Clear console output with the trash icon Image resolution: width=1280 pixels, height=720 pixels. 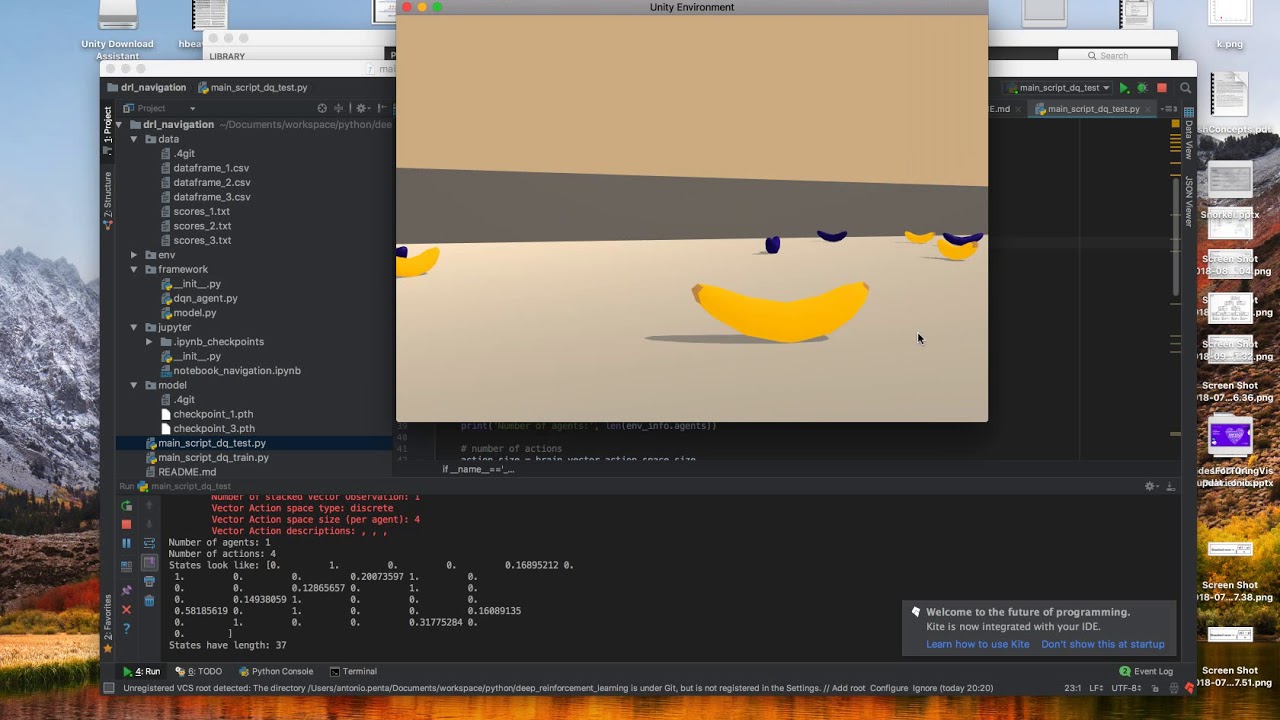click(x=149, y=600)
